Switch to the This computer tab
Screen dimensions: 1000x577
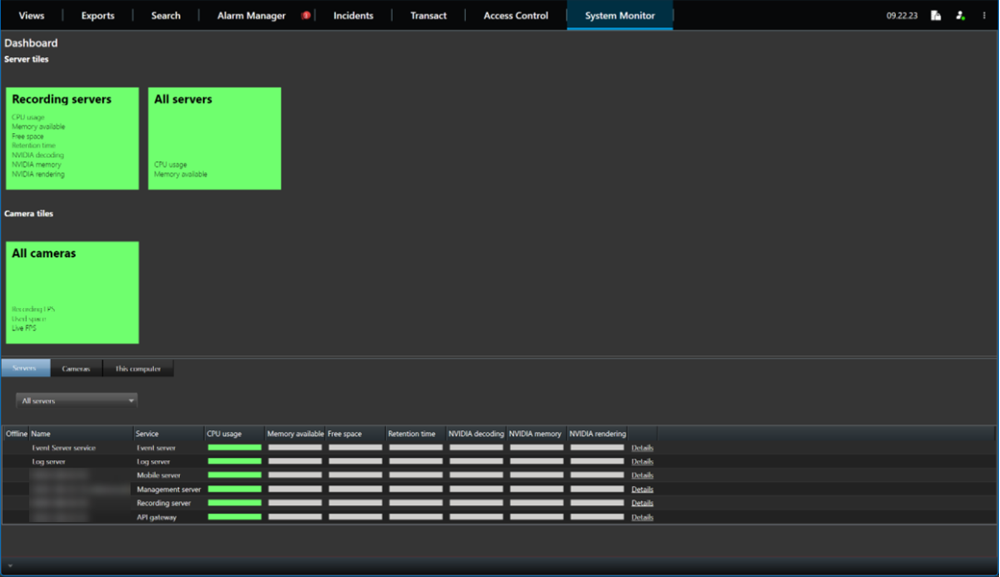[x=138, y=369]
